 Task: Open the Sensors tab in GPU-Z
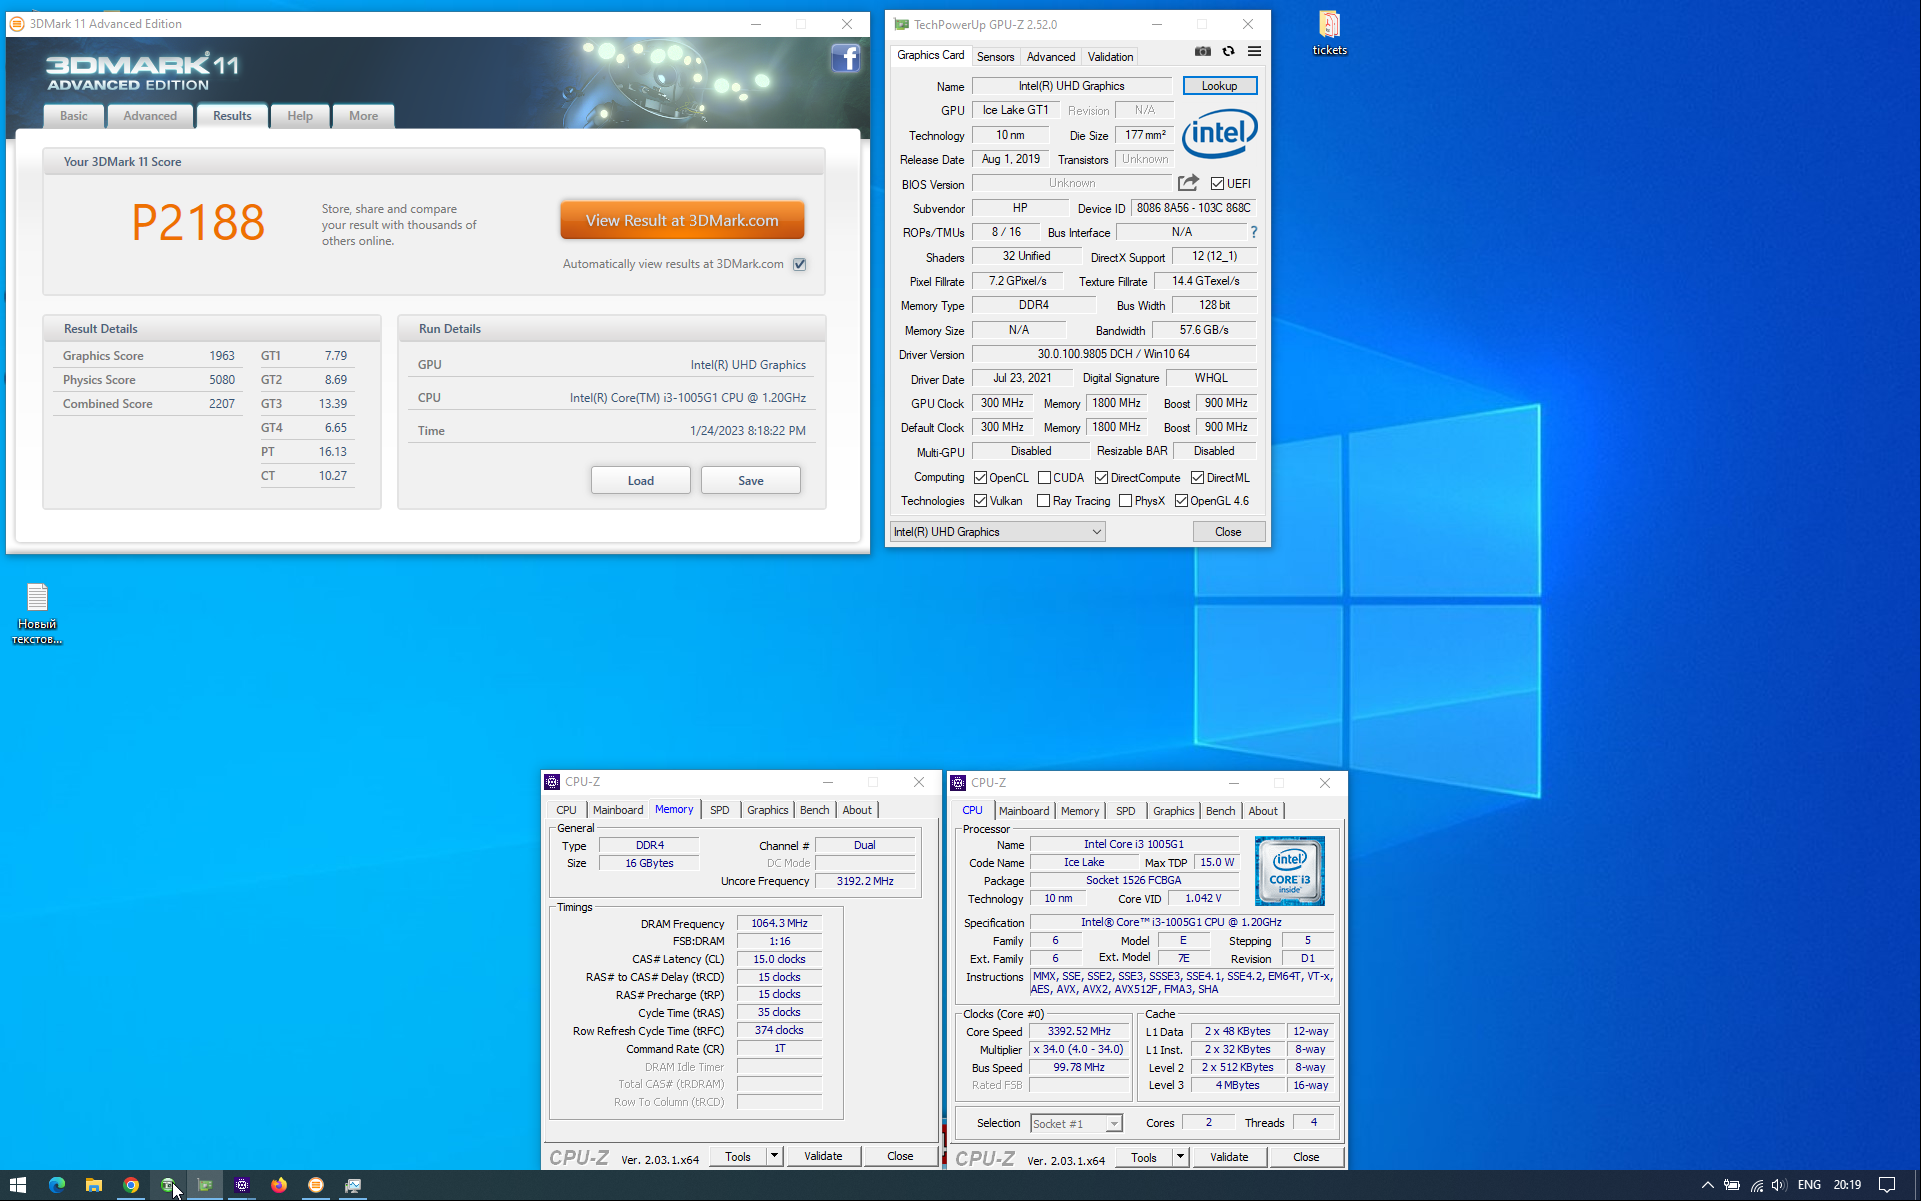[995, 57]
